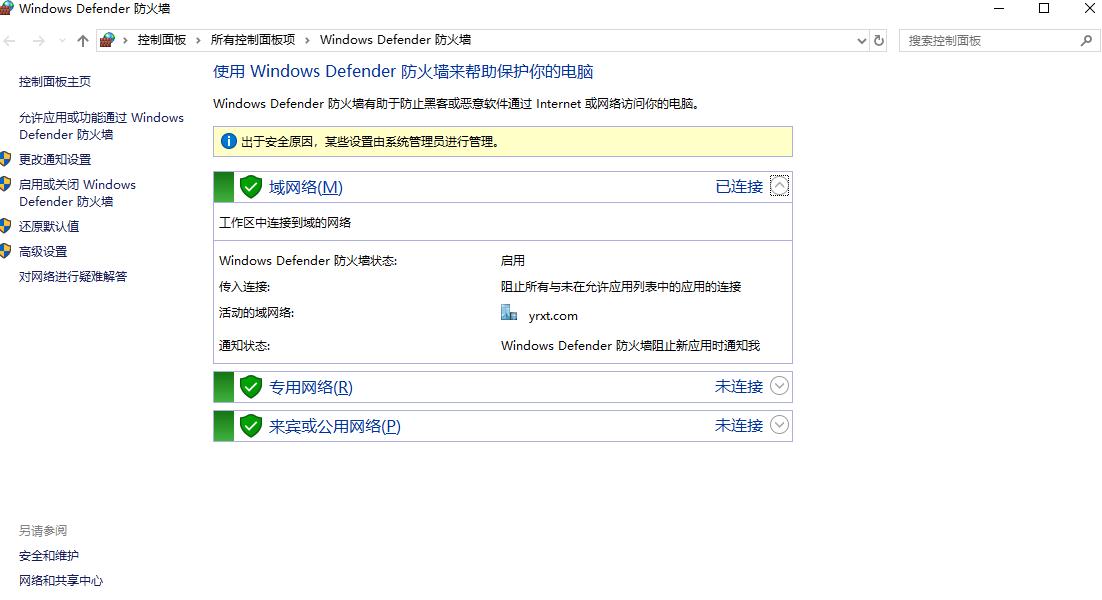Click shield icon beside 更改通知设置

point(6,159)
